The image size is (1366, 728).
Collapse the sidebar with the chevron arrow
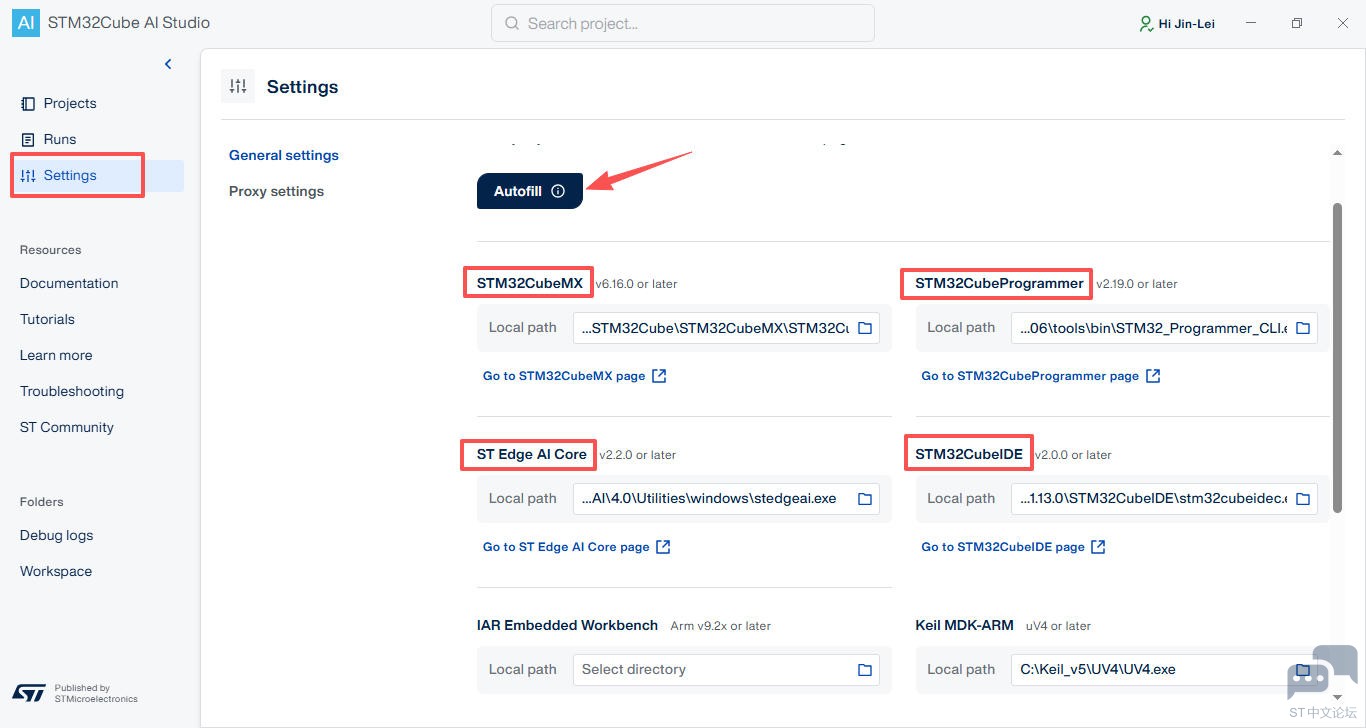point(168,64)
